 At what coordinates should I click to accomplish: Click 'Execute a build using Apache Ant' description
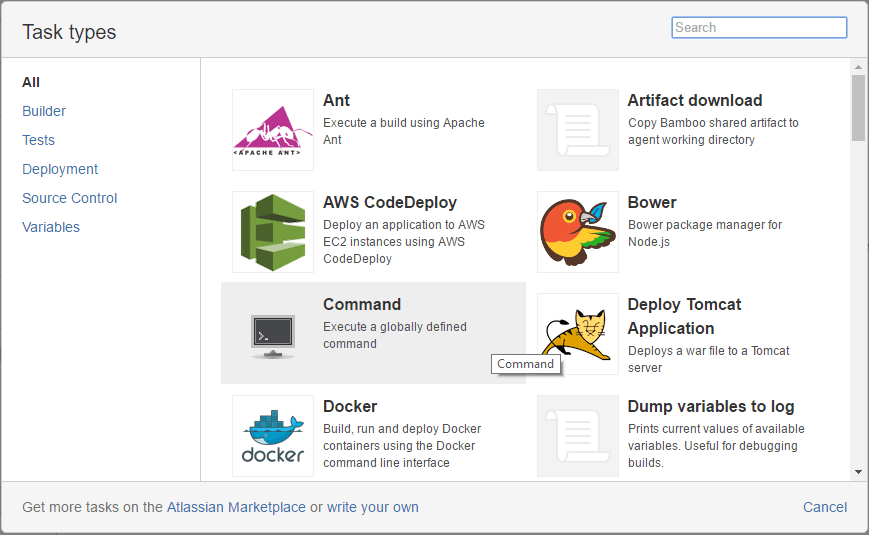click(404, 131)
